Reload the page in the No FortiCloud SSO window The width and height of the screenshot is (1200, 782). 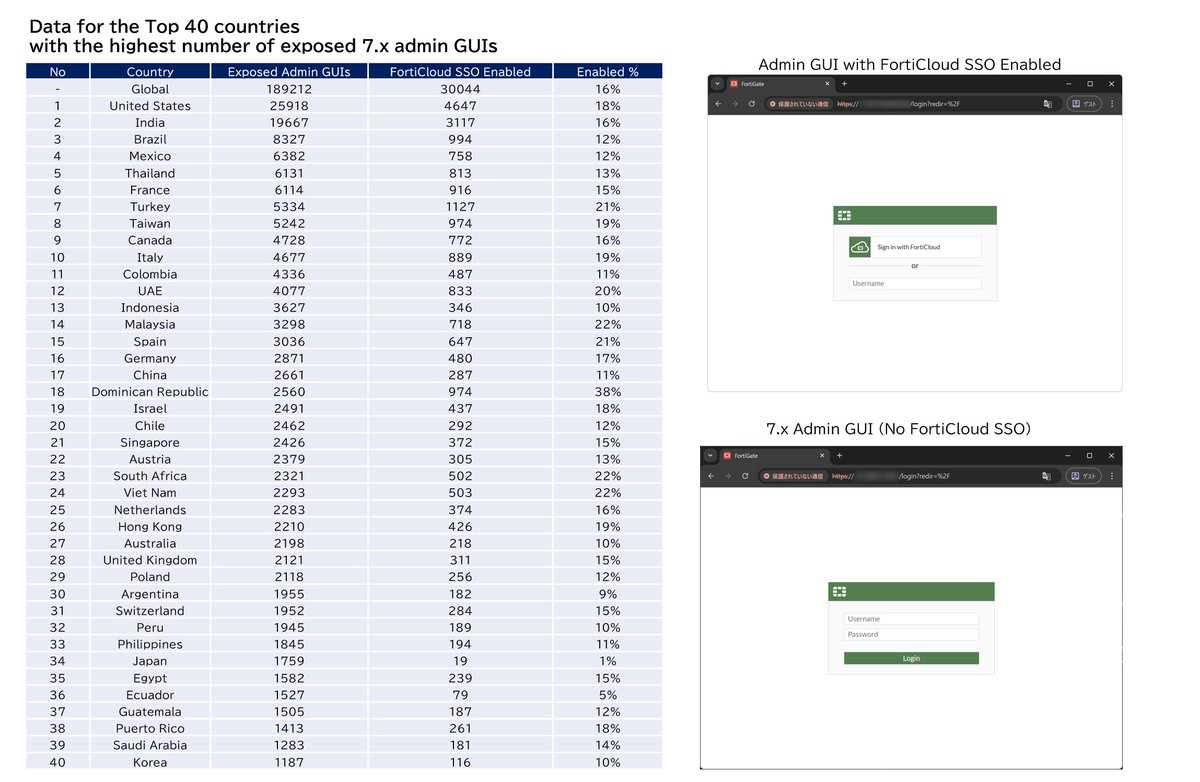point(745,476)
